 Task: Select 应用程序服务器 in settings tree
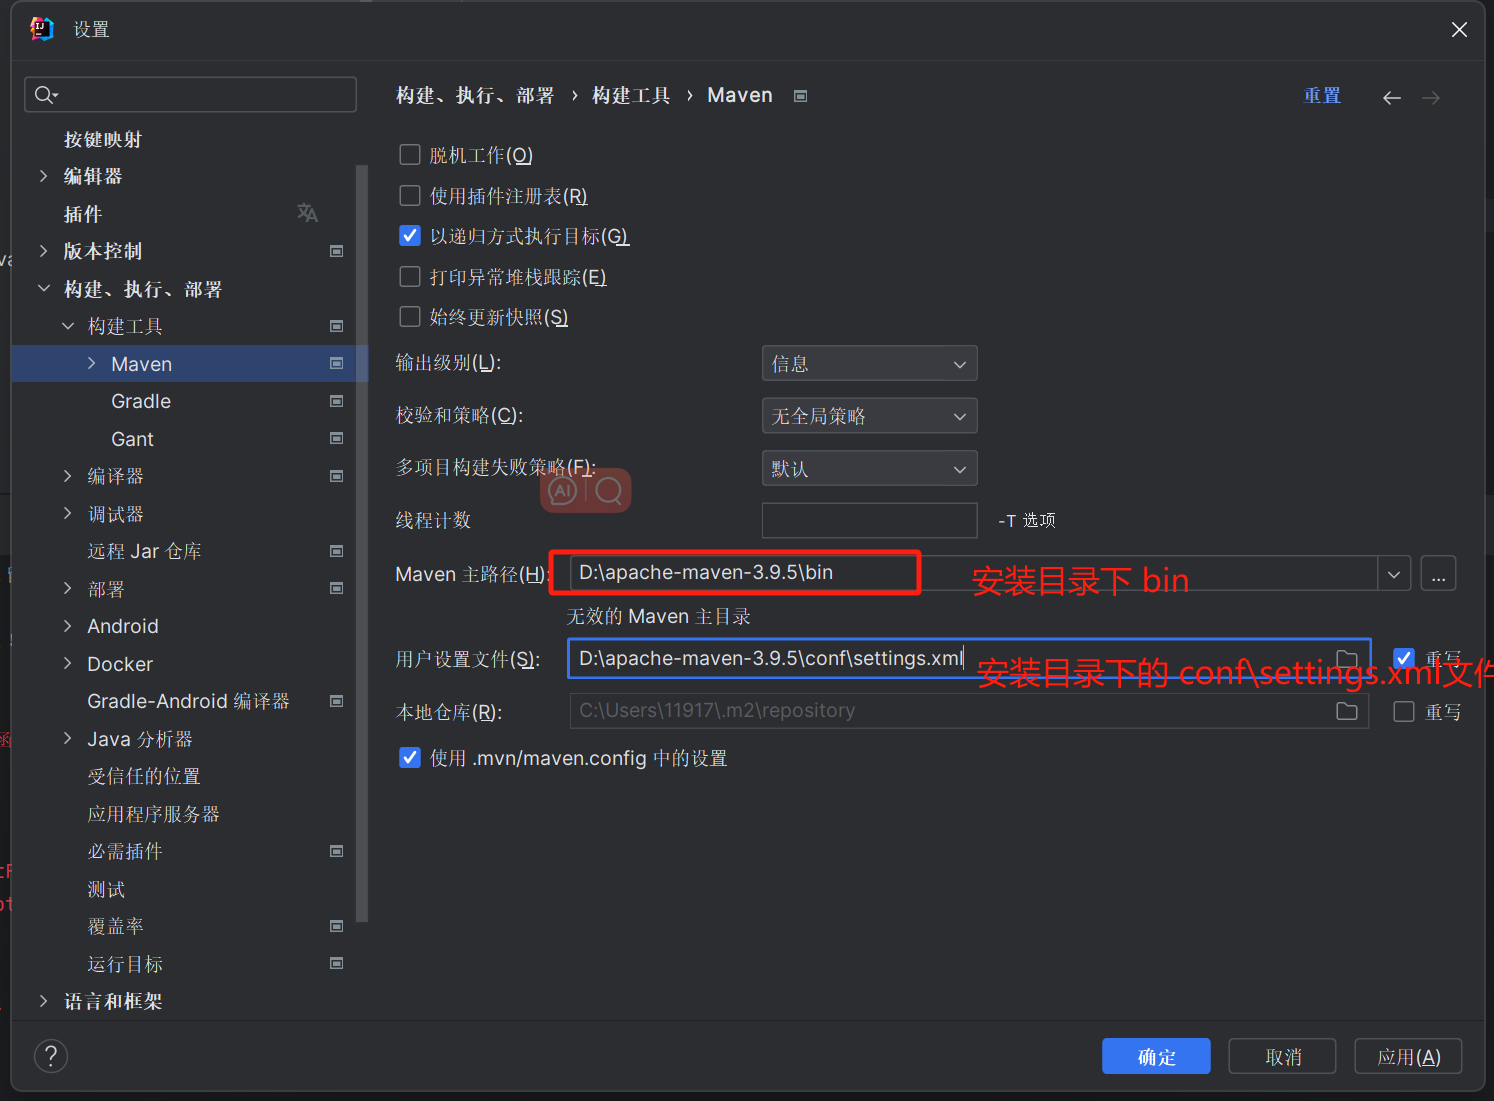point(153,814)
